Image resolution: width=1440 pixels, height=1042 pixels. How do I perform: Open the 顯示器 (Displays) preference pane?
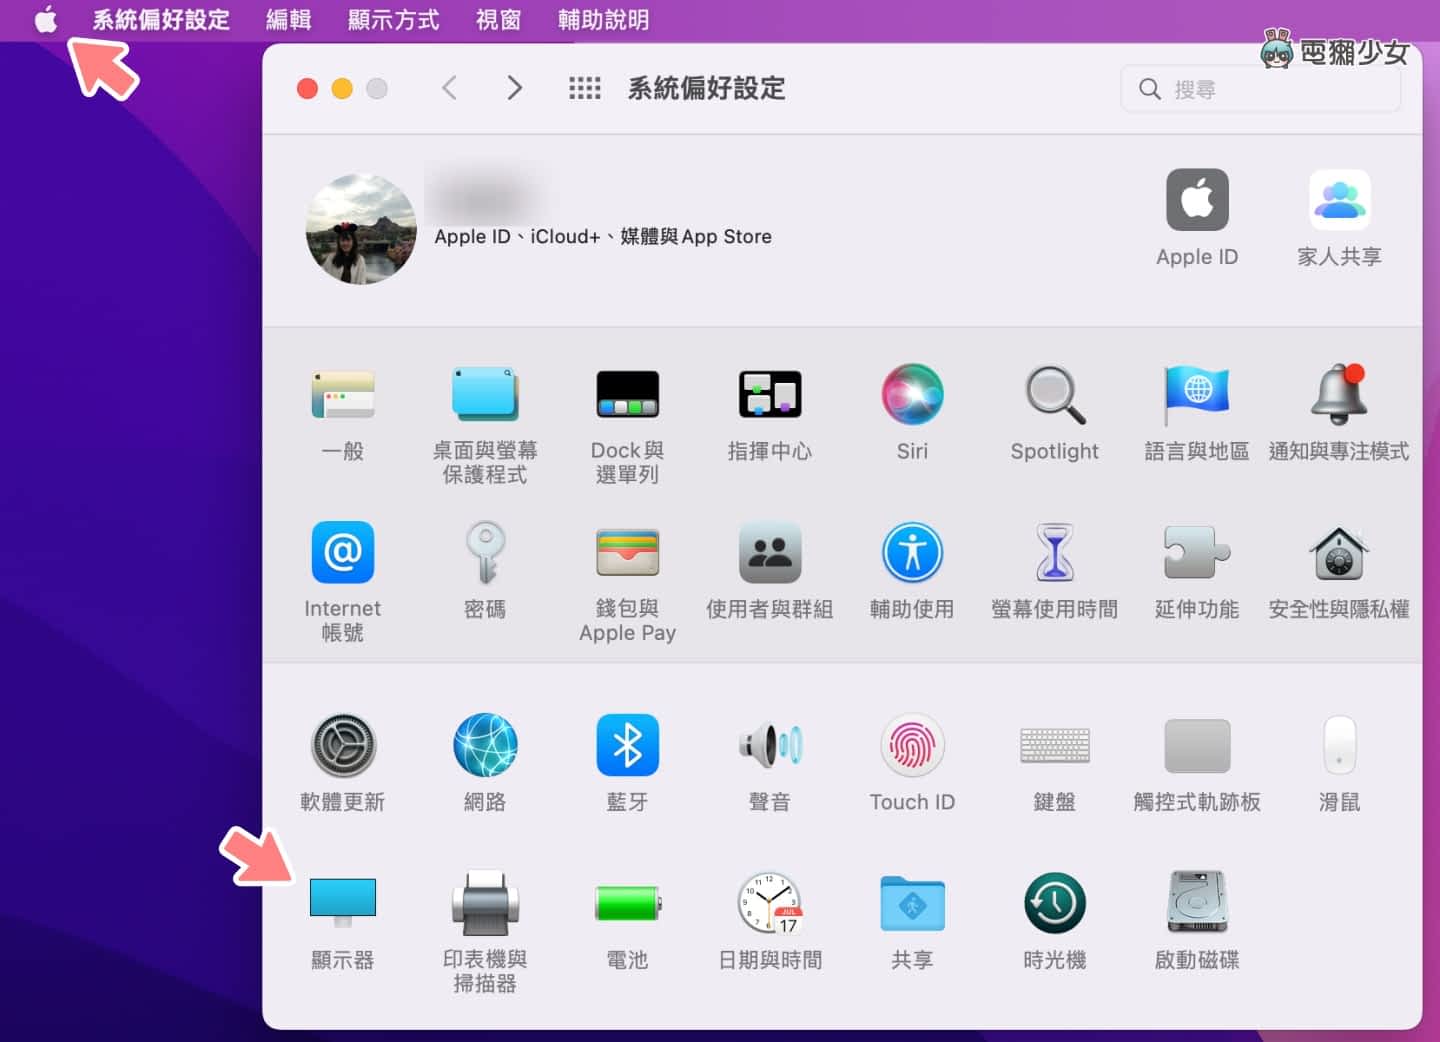pyautogui.click(x=342, y=902)
